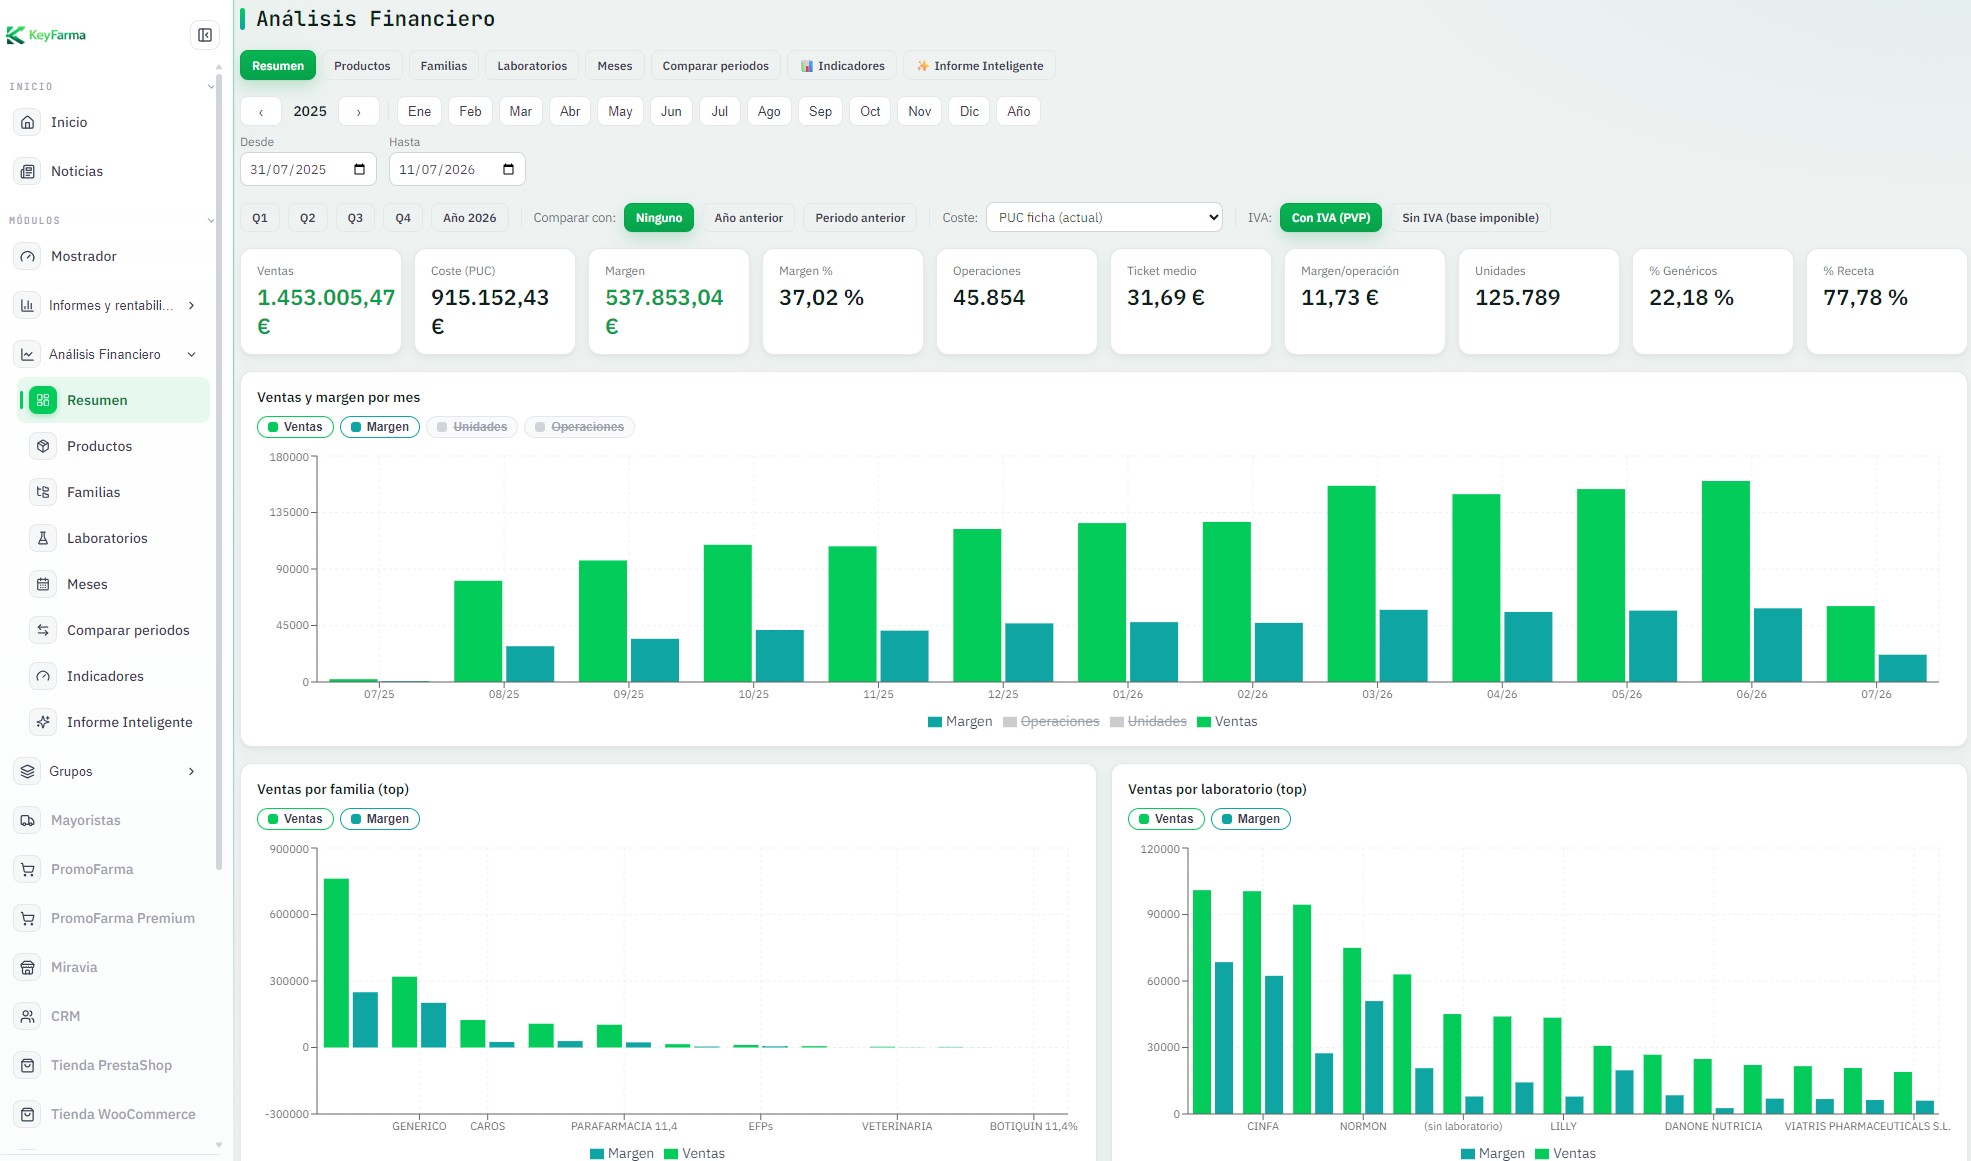This screenshot has width=1971, height=1161.
Task: Click the PromoFarma cart icon
Action: [28, 869]
